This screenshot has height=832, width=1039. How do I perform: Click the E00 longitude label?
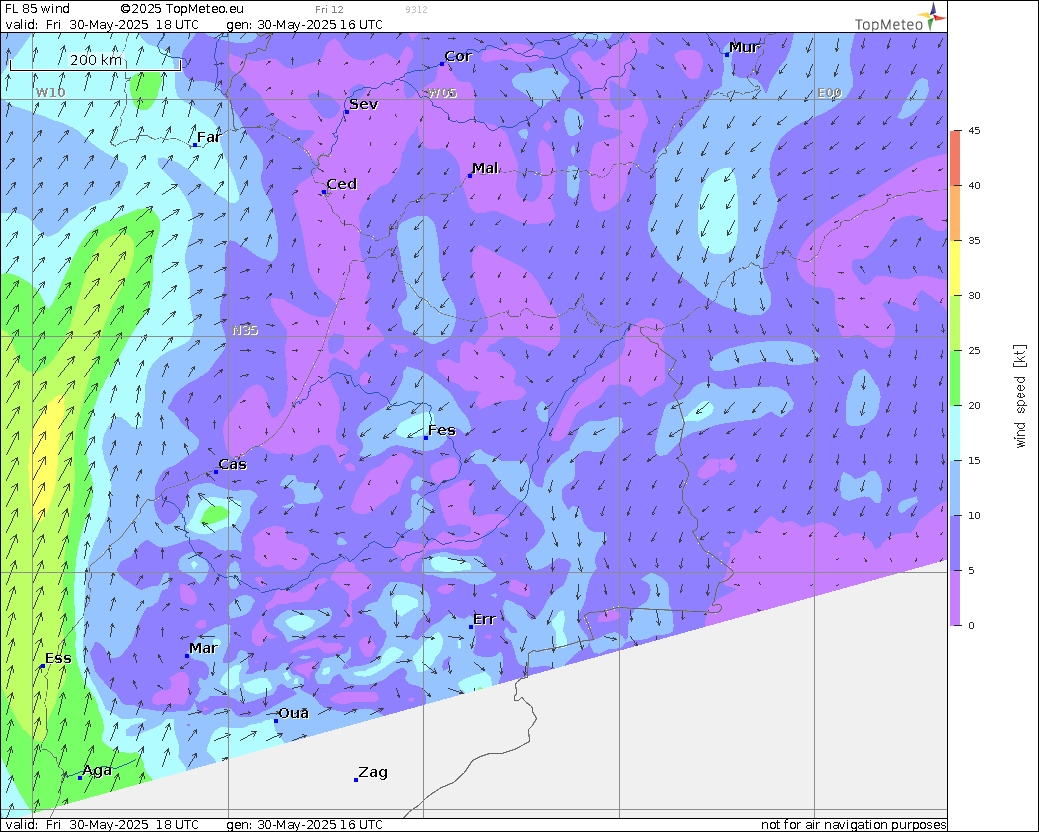tap(829, 93)
